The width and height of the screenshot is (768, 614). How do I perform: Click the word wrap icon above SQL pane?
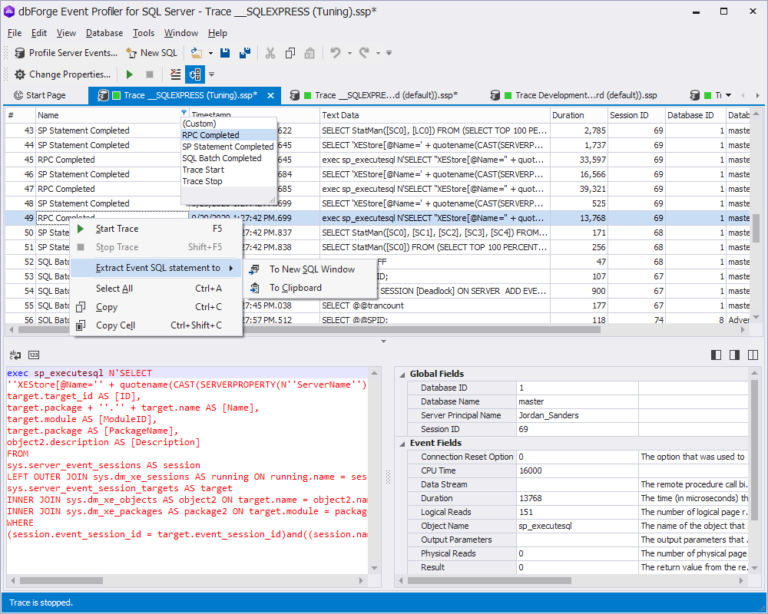pos(15,355)
